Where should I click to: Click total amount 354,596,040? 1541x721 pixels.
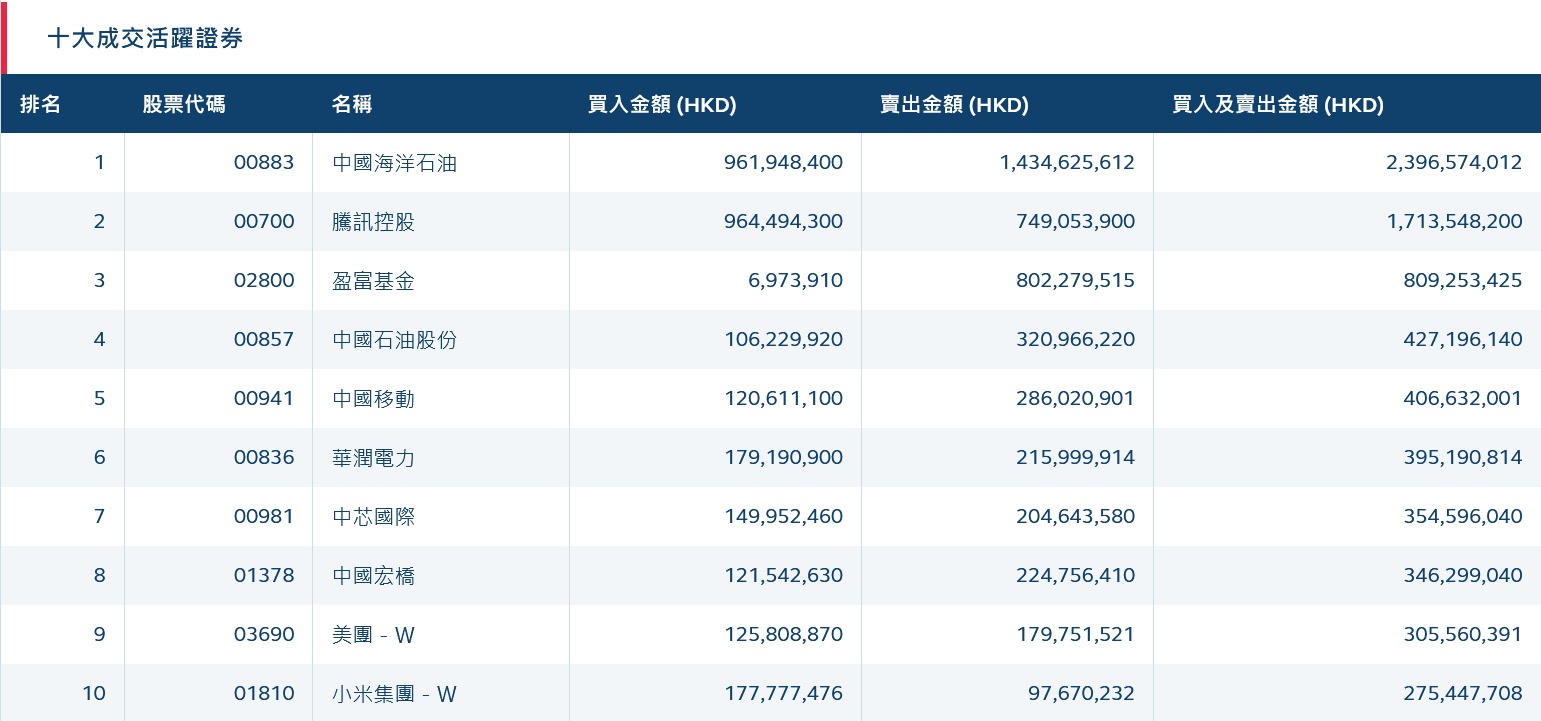tap(1463, 516)
